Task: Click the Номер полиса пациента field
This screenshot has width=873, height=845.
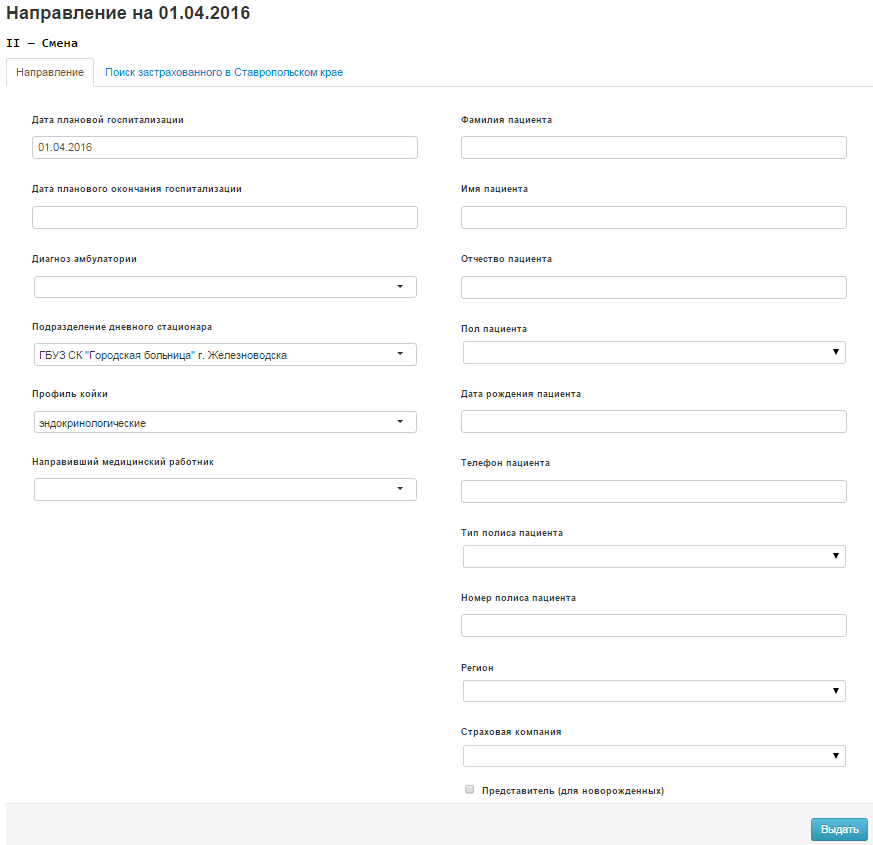Action: [x=654, y=626]
